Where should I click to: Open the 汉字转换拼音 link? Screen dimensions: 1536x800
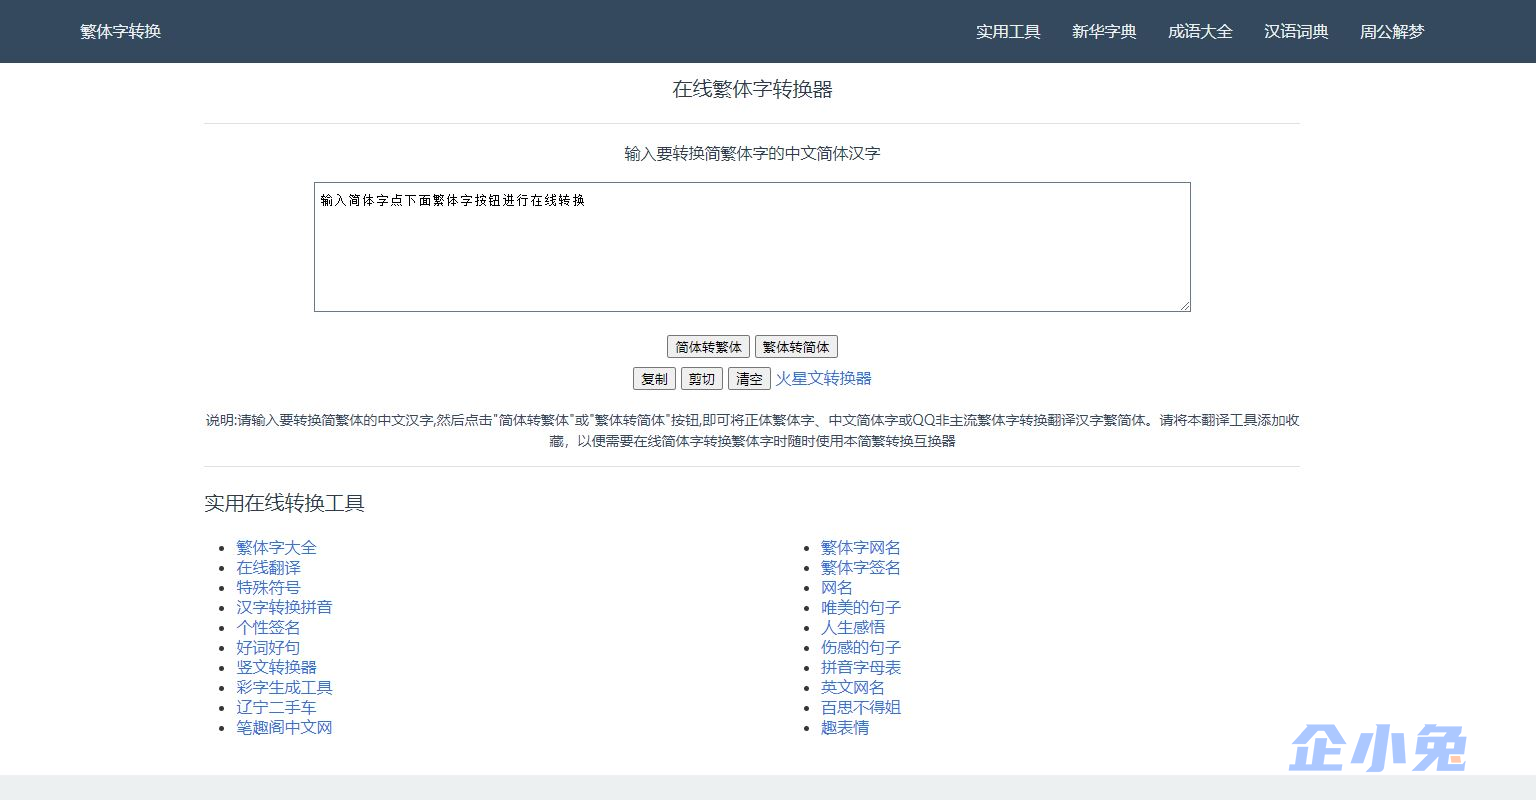284,607
